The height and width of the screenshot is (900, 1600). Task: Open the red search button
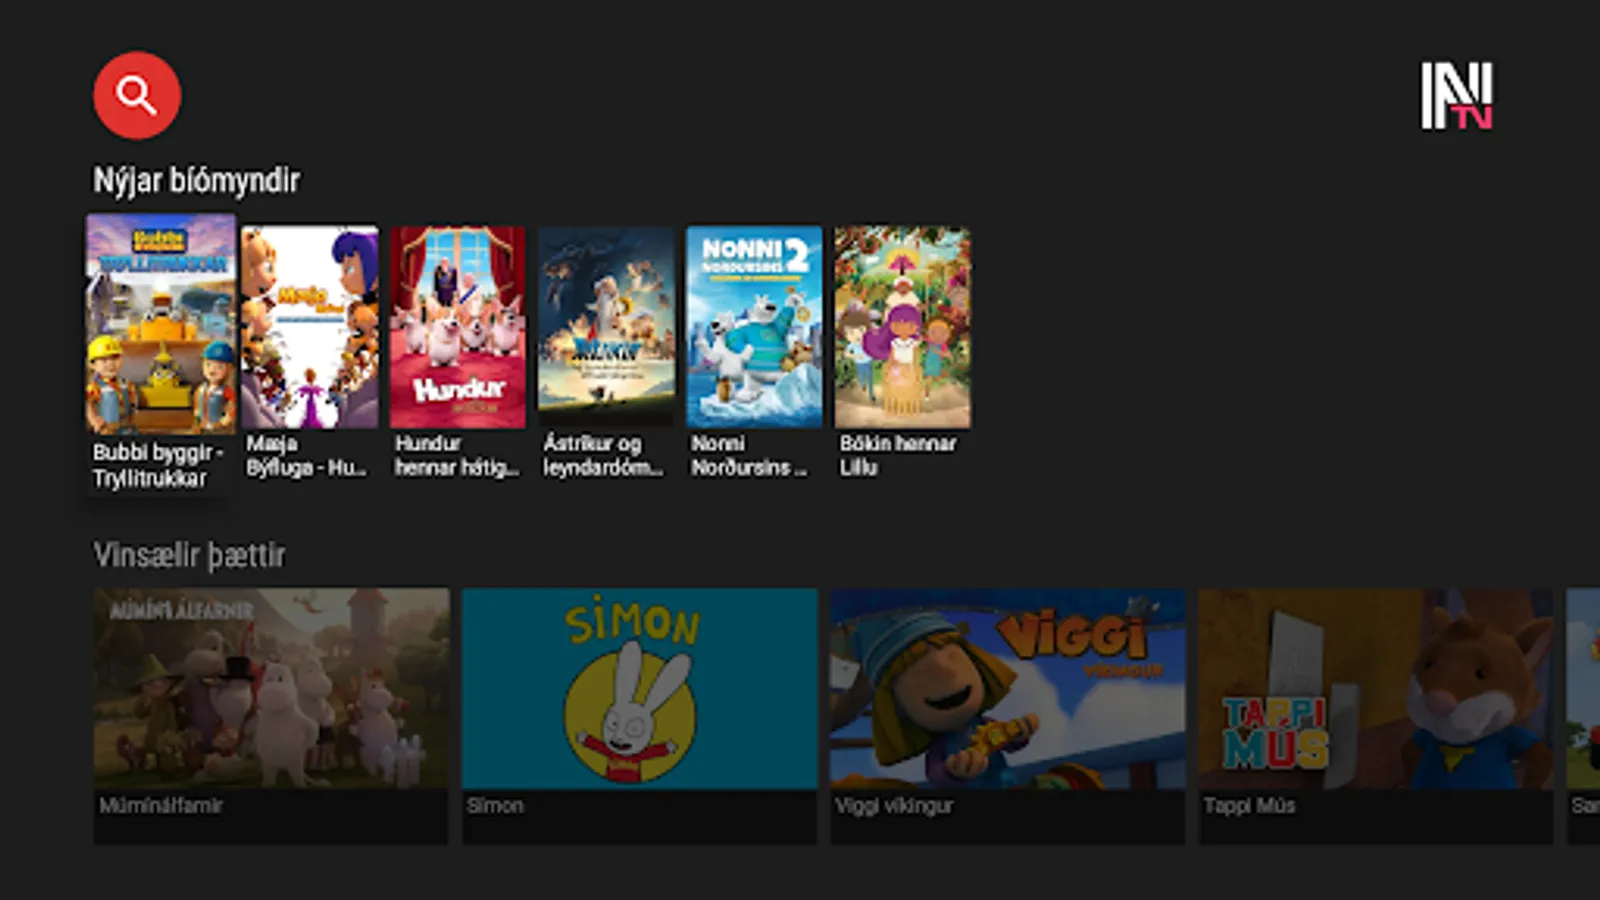click(x=137, y=95)
